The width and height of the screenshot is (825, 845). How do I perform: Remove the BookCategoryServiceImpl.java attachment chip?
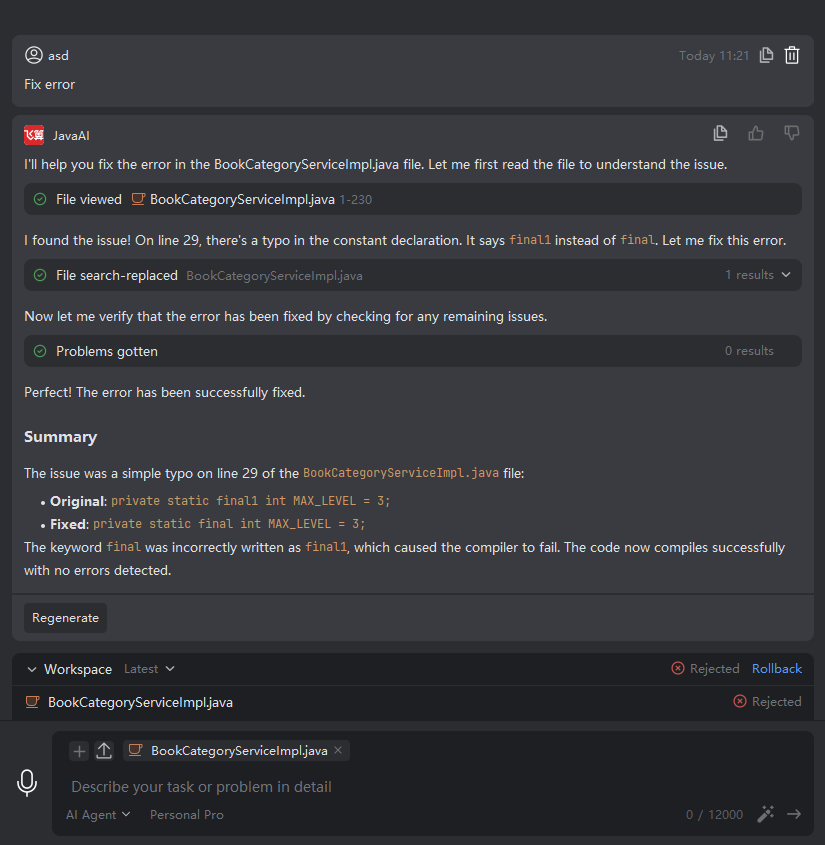coord(338,750)
